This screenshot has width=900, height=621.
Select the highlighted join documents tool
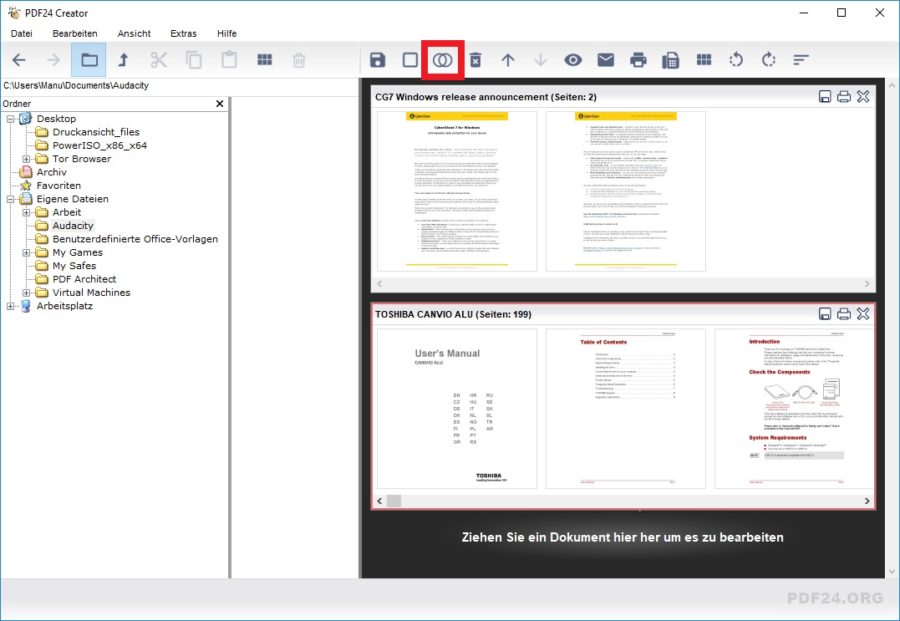[x=443, y=59]
